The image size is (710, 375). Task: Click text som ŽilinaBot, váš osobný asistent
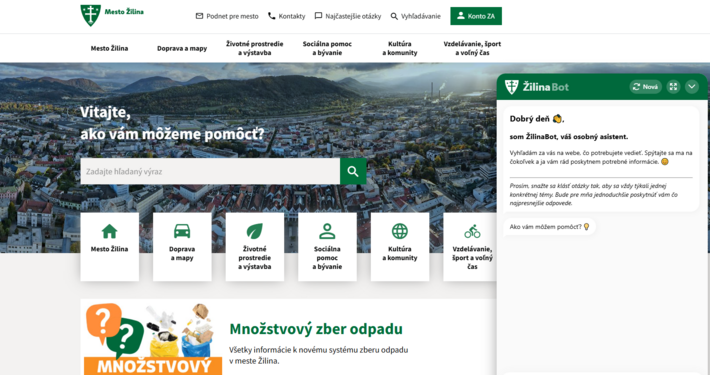tap(569, 136)
